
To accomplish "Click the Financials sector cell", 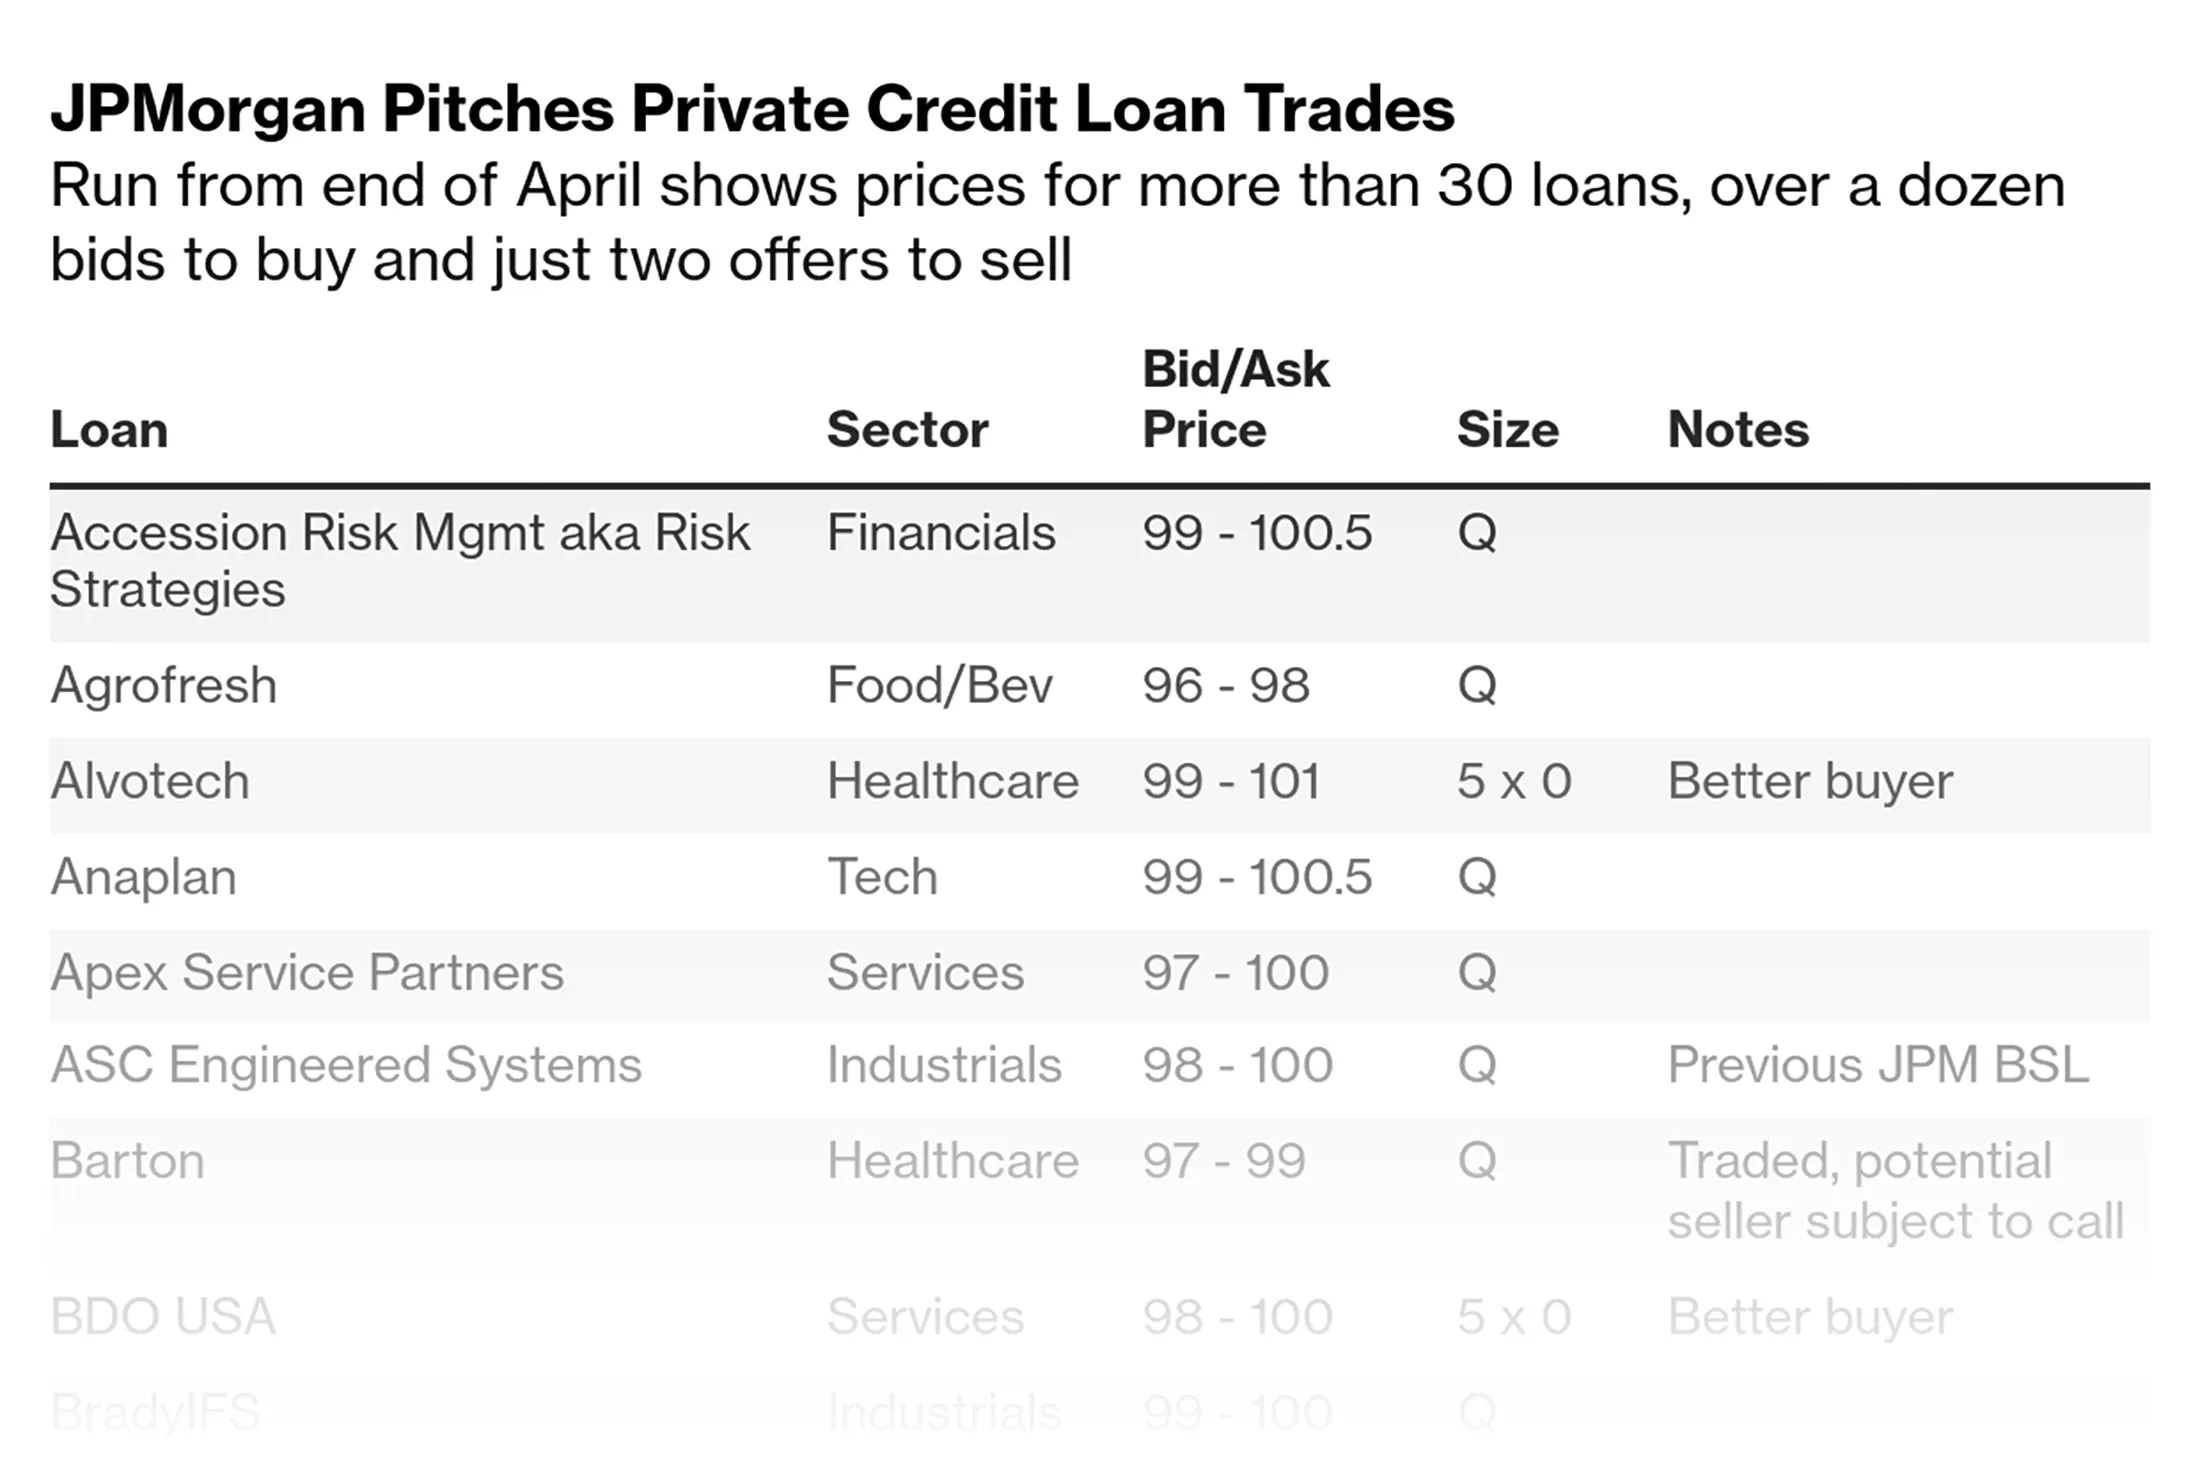I will point(941,532).
